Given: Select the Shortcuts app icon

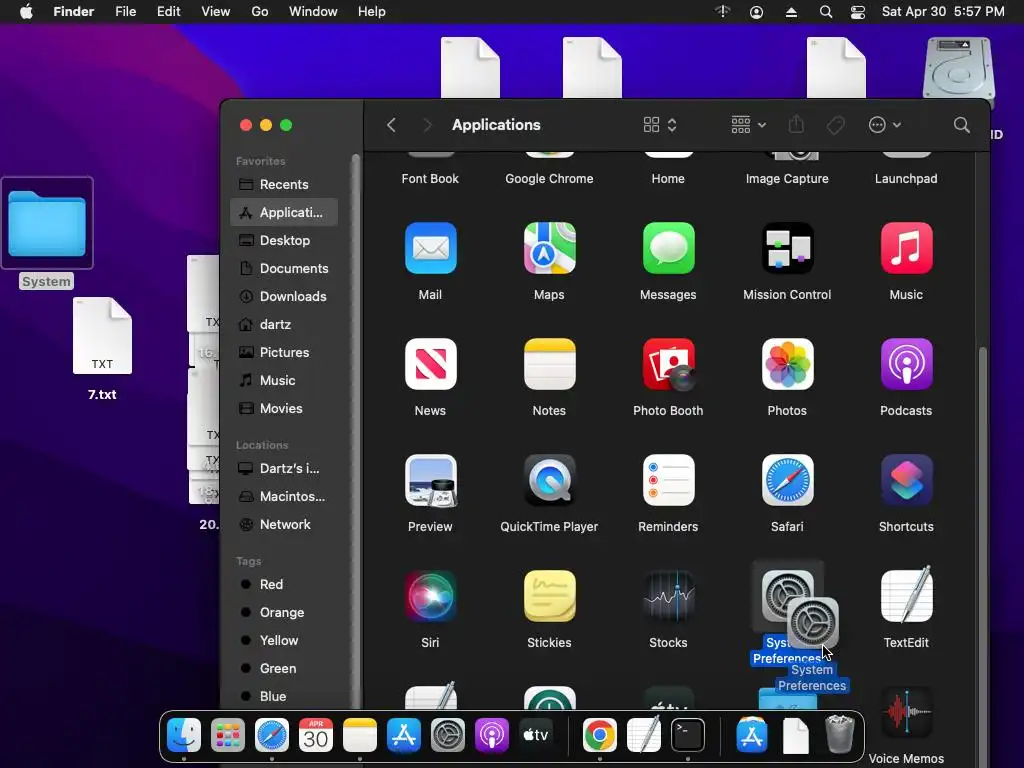Looking at the screenshot, I should pyautogui.click(x=906, y=481).
